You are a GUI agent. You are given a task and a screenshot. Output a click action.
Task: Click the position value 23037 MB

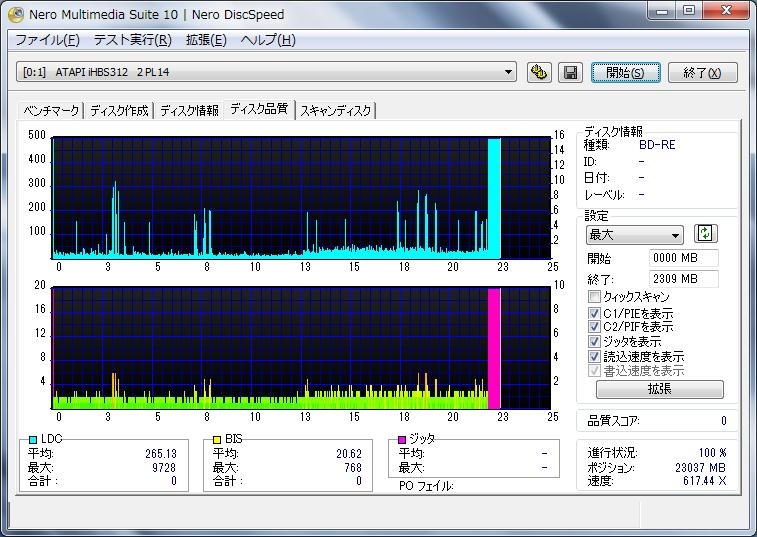[700, 467]
